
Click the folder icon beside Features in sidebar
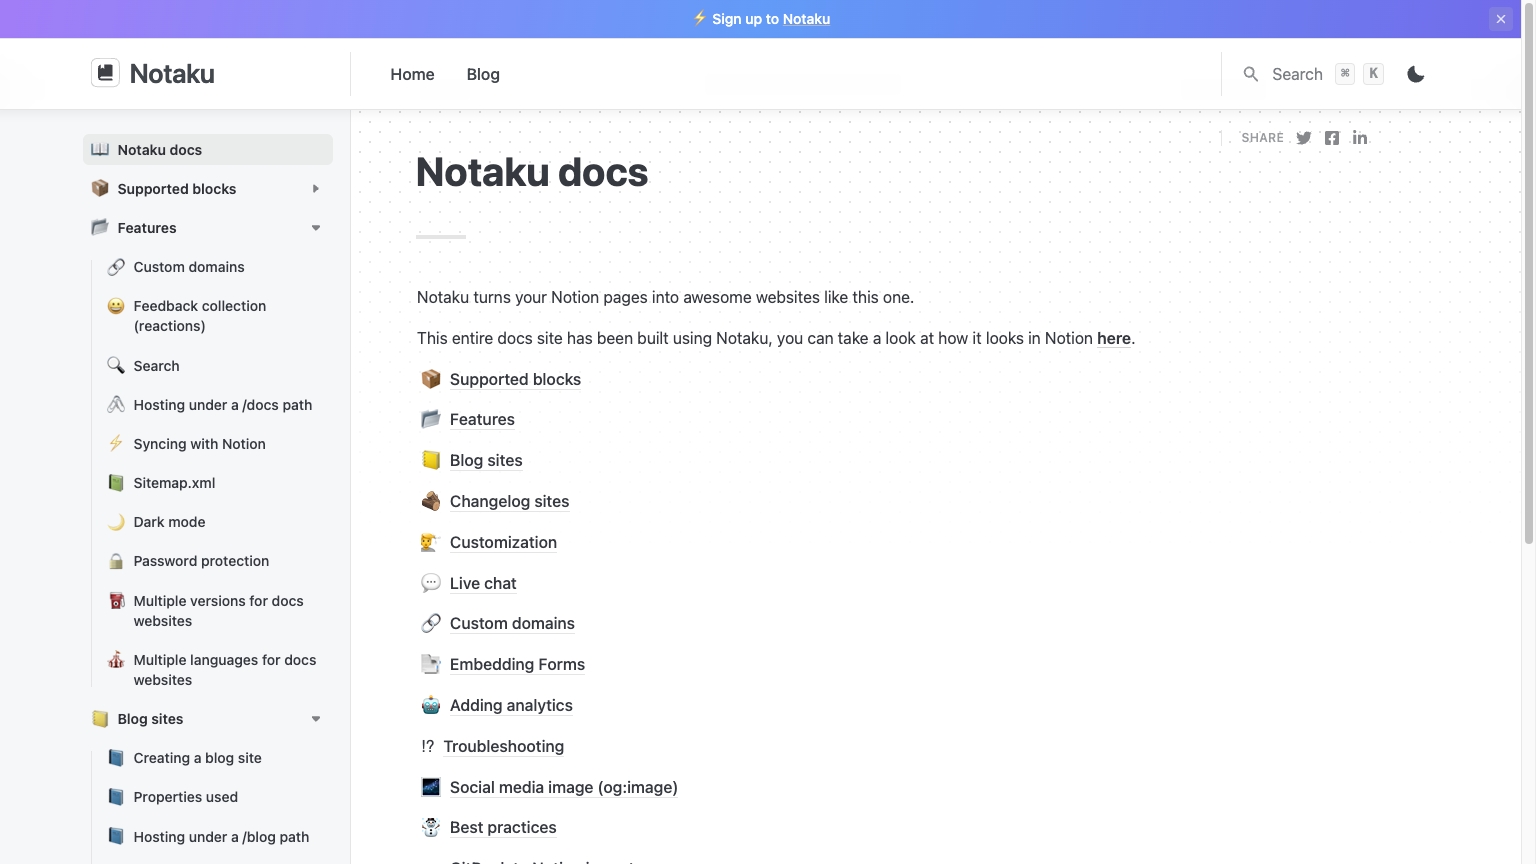pyautogui.click(x=100, y=227)
